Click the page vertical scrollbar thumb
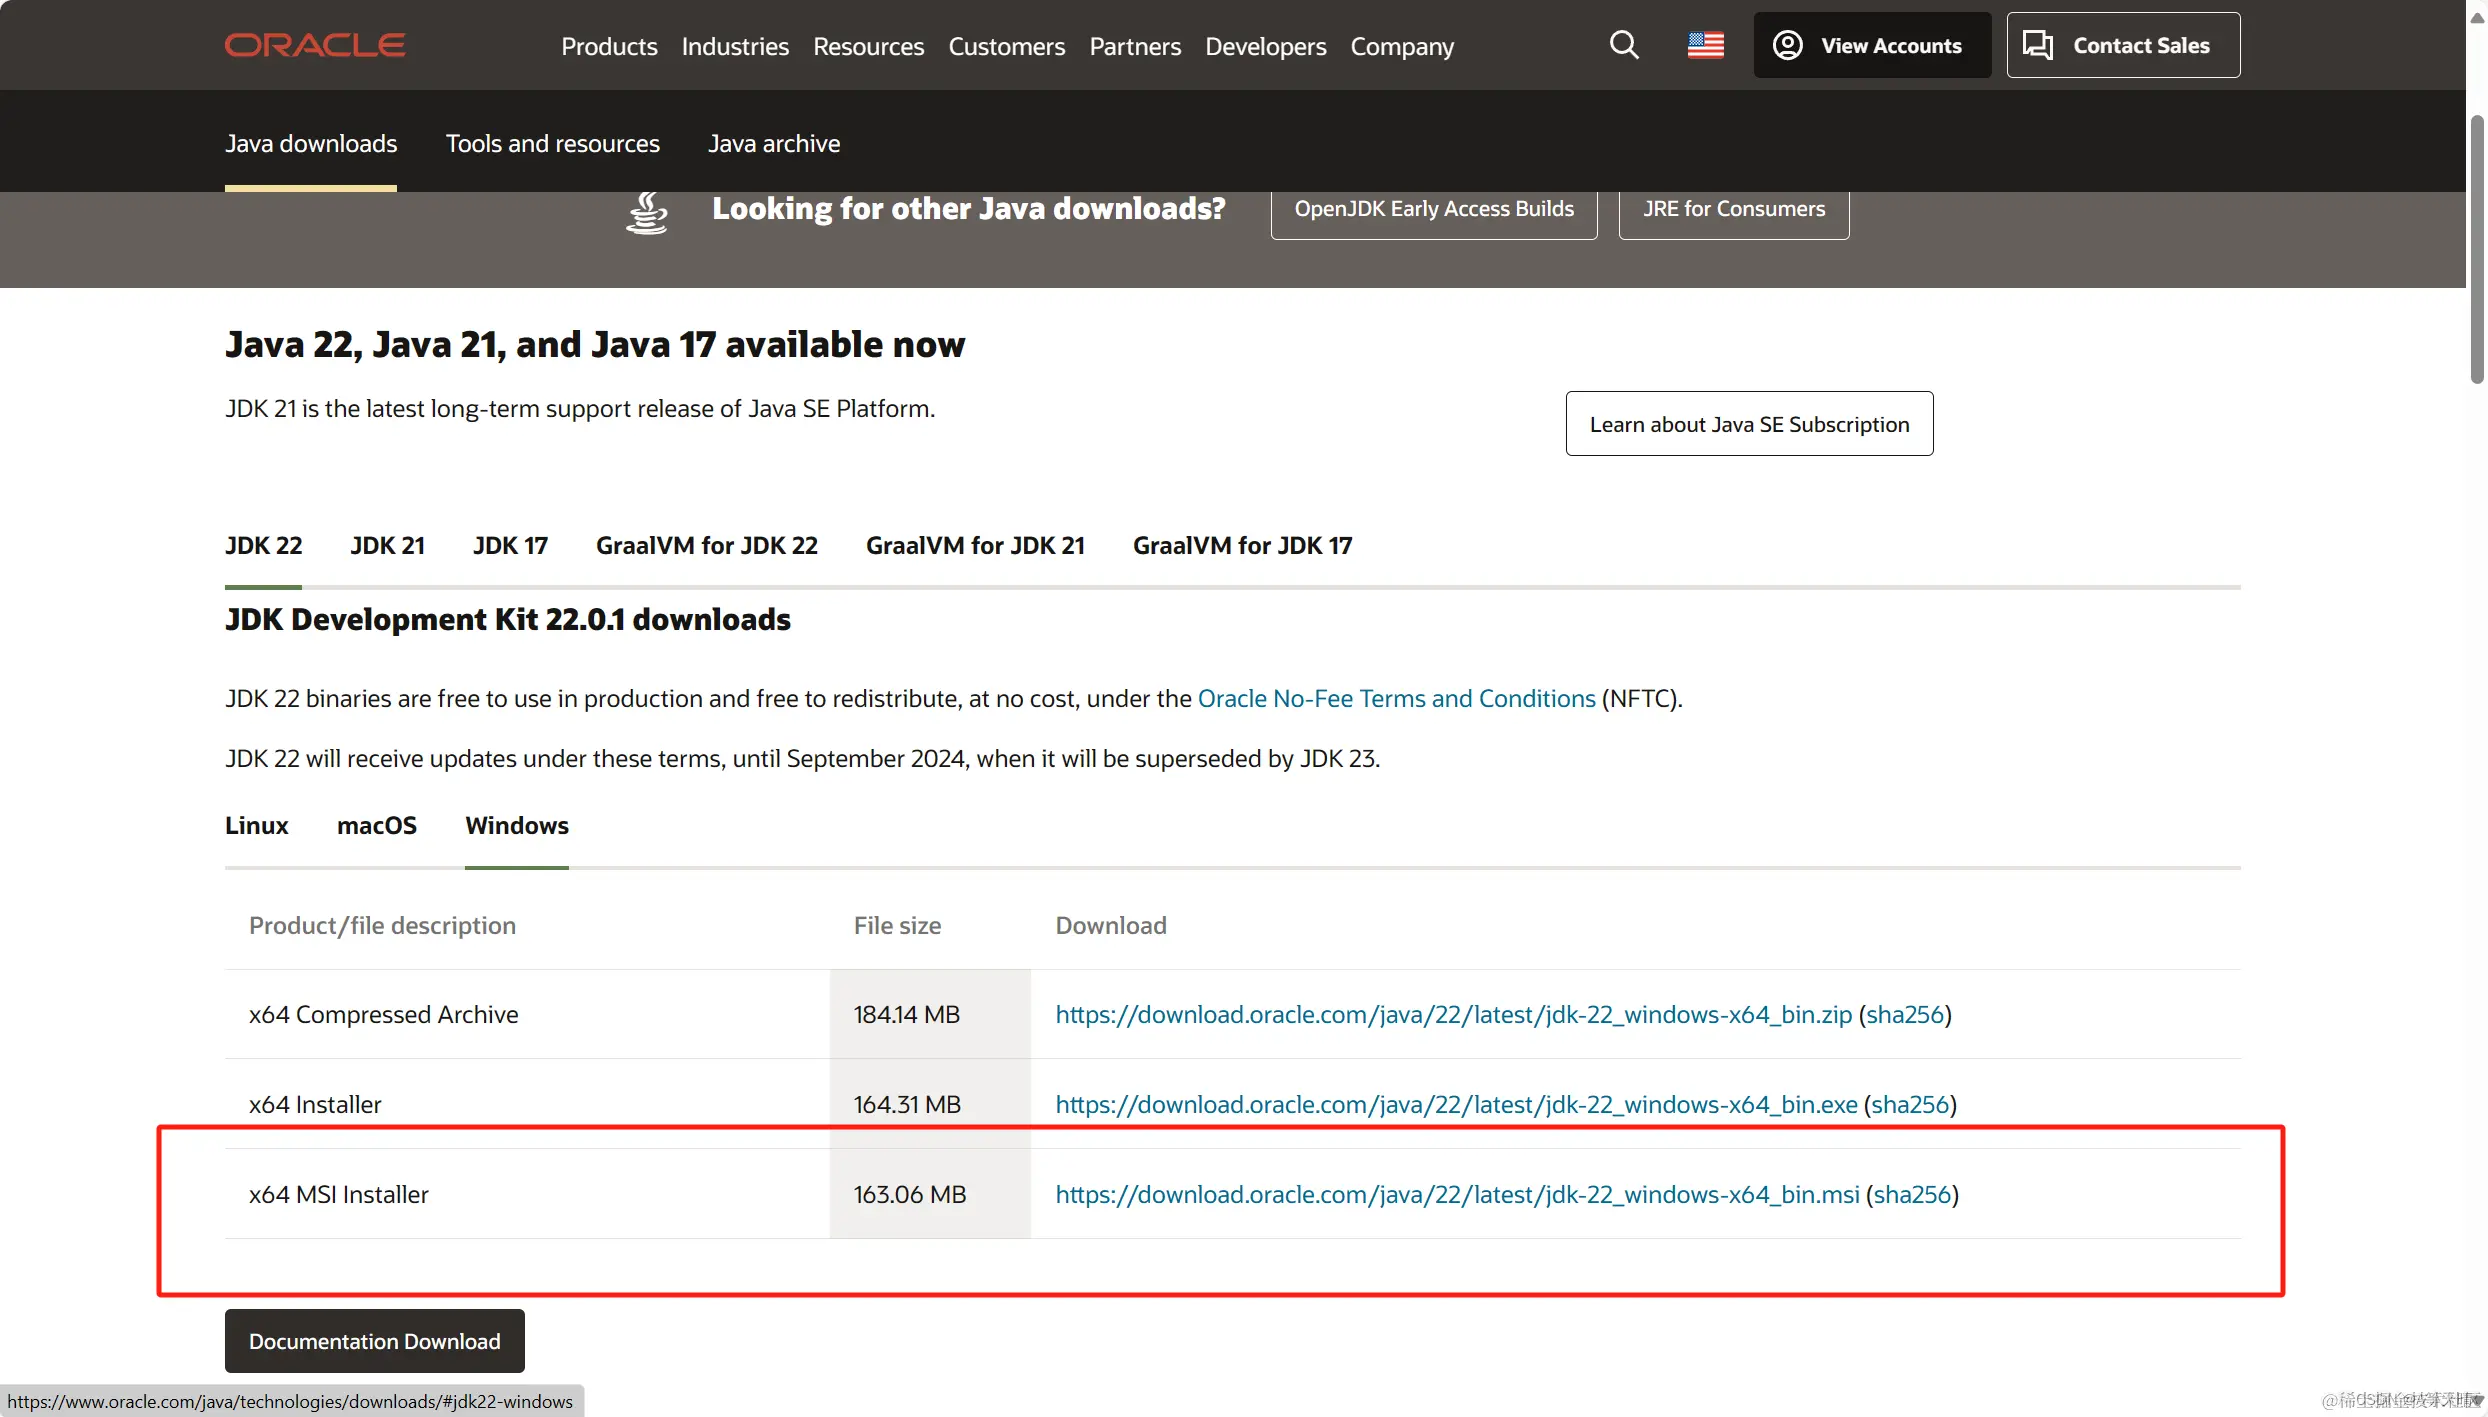 [x=2476, y=248]
